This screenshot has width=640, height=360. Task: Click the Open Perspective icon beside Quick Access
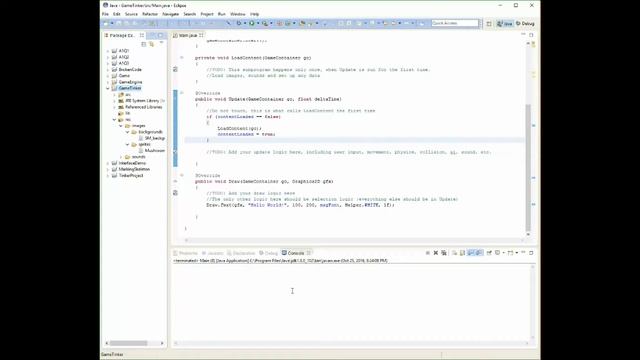489,24
